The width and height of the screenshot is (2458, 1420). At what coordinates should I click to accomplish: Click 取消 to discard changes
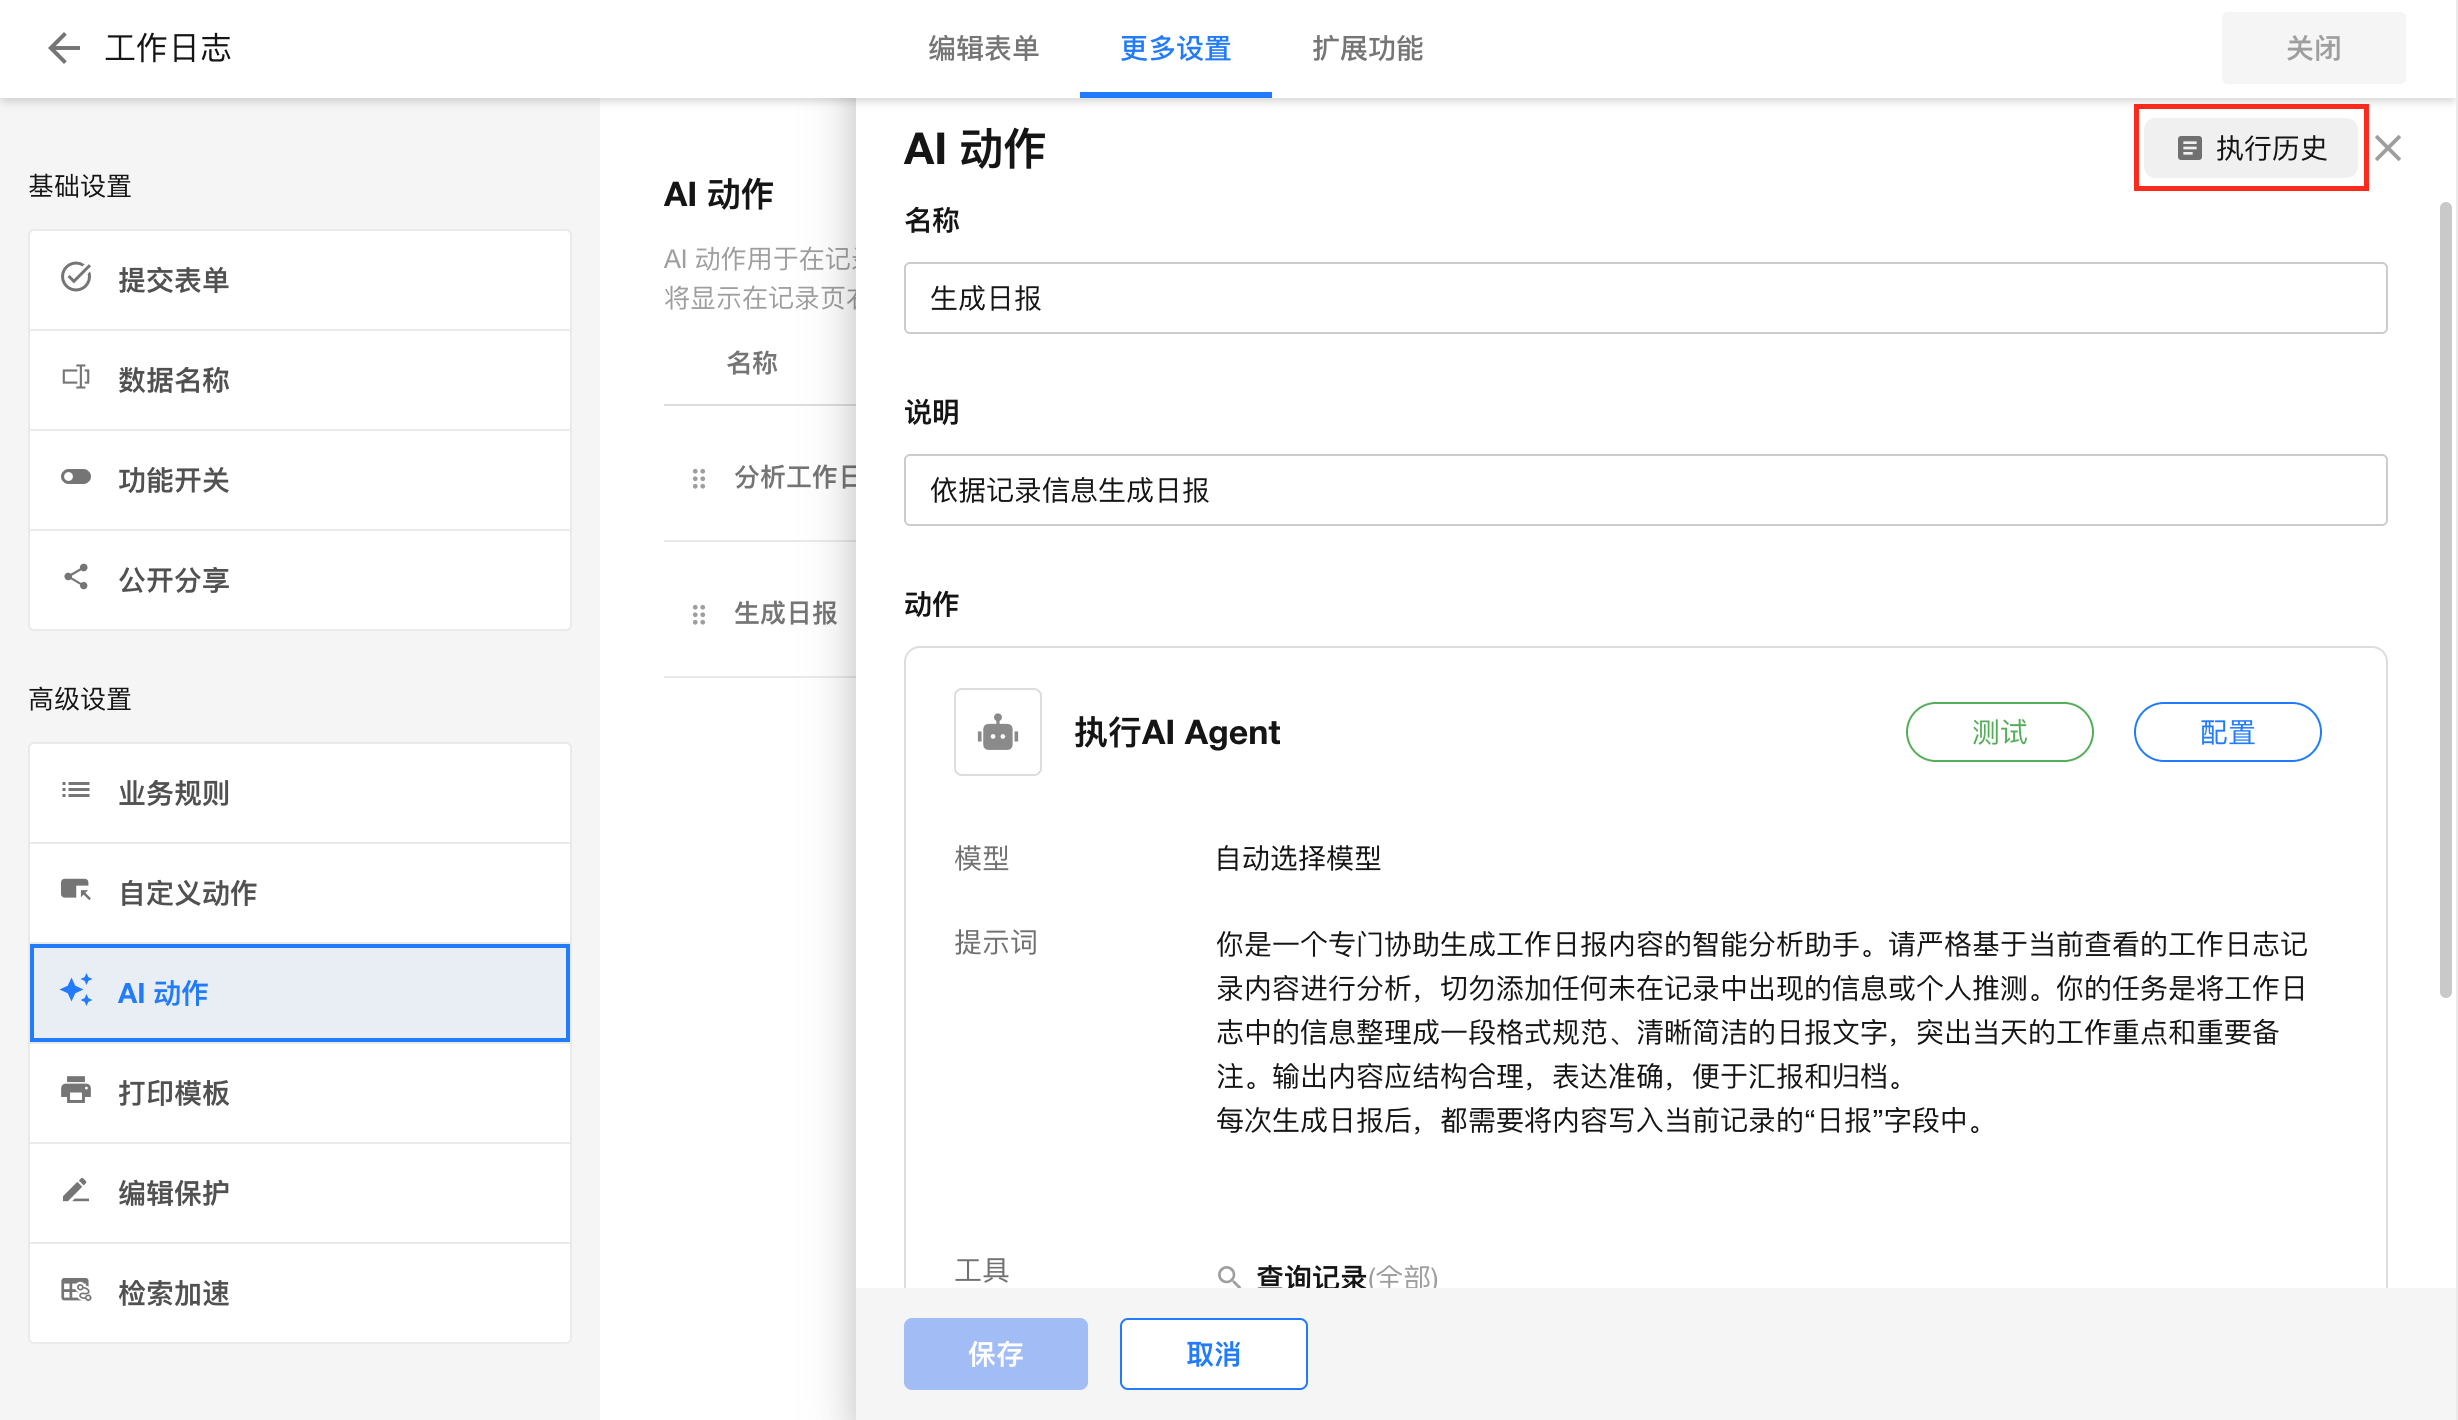(1213, 1354)
